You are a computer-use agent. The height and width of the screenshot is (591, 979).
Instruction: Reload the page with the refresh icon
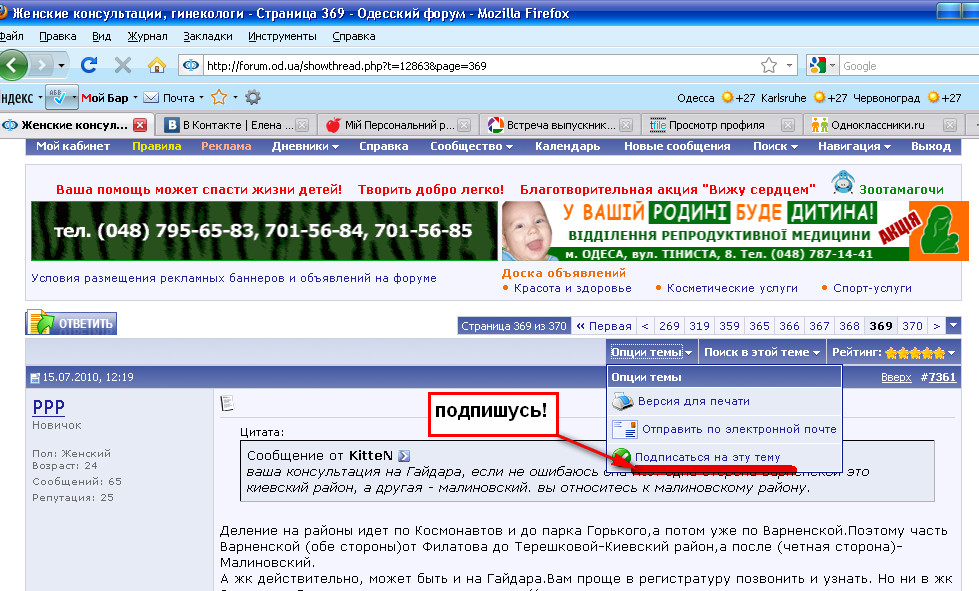pos(89,65)
